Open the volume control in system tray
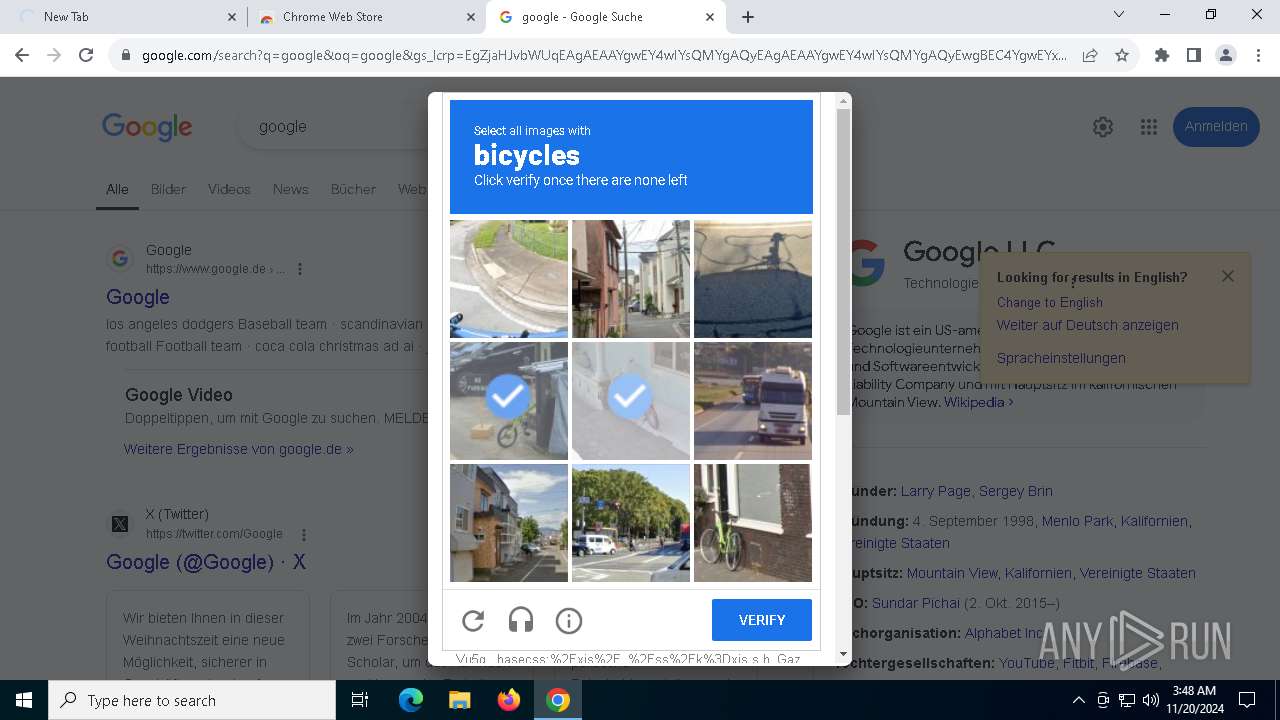Image resolution: width=1280 pixels, height=720 pixels. (1151, 700)
